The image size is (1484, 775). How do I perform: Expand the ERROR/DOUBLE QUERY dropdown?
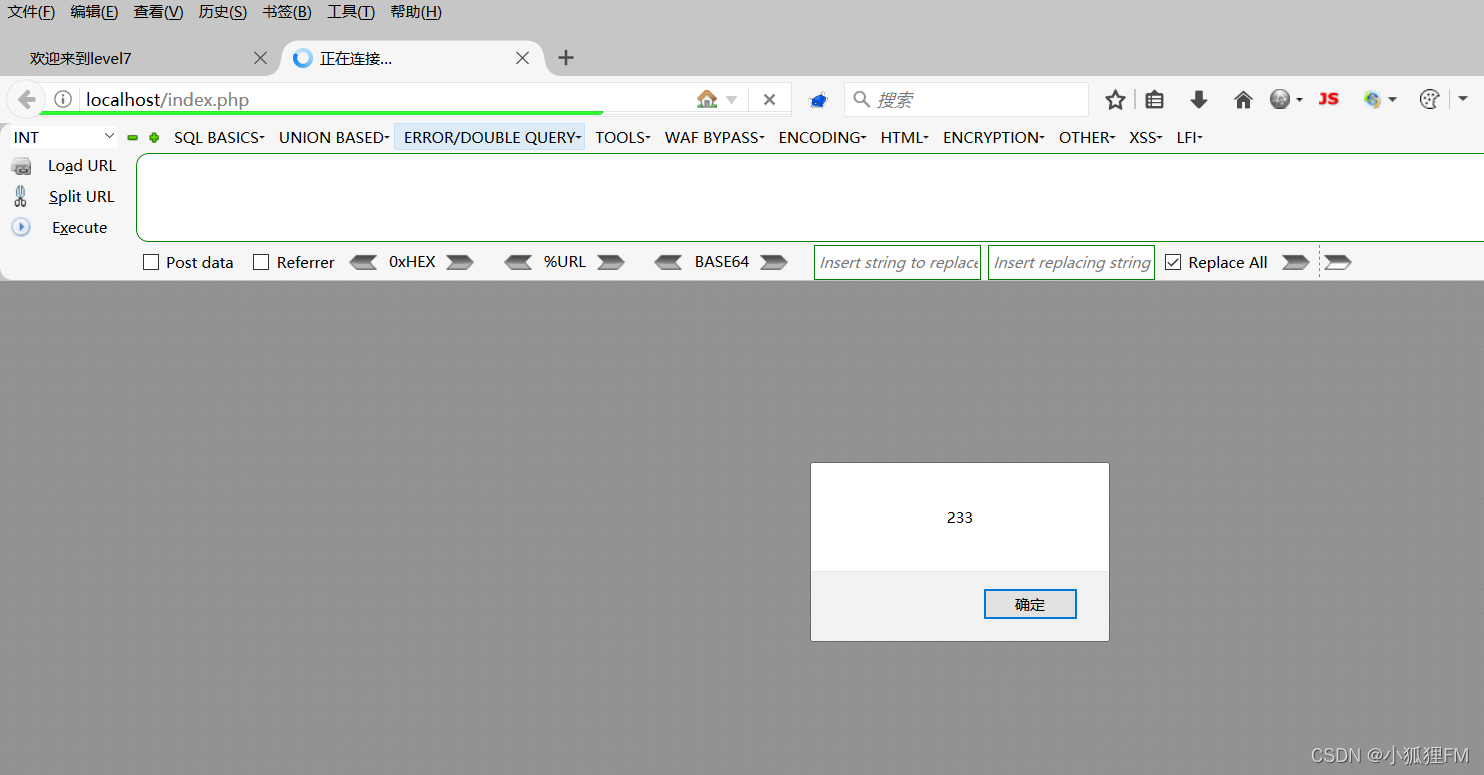click(492, 138)
